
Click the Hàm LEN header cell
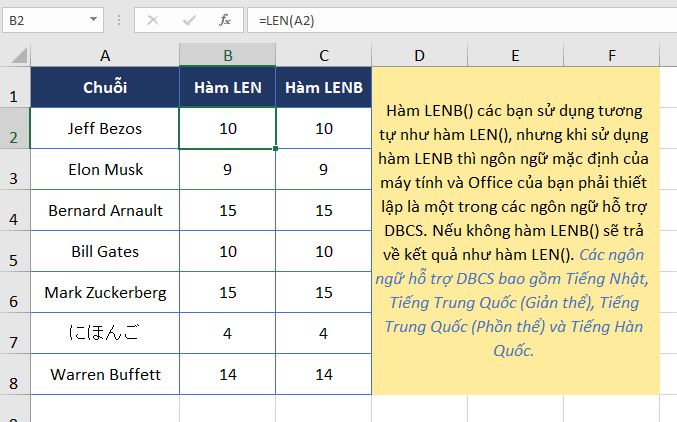coord(228,87)
